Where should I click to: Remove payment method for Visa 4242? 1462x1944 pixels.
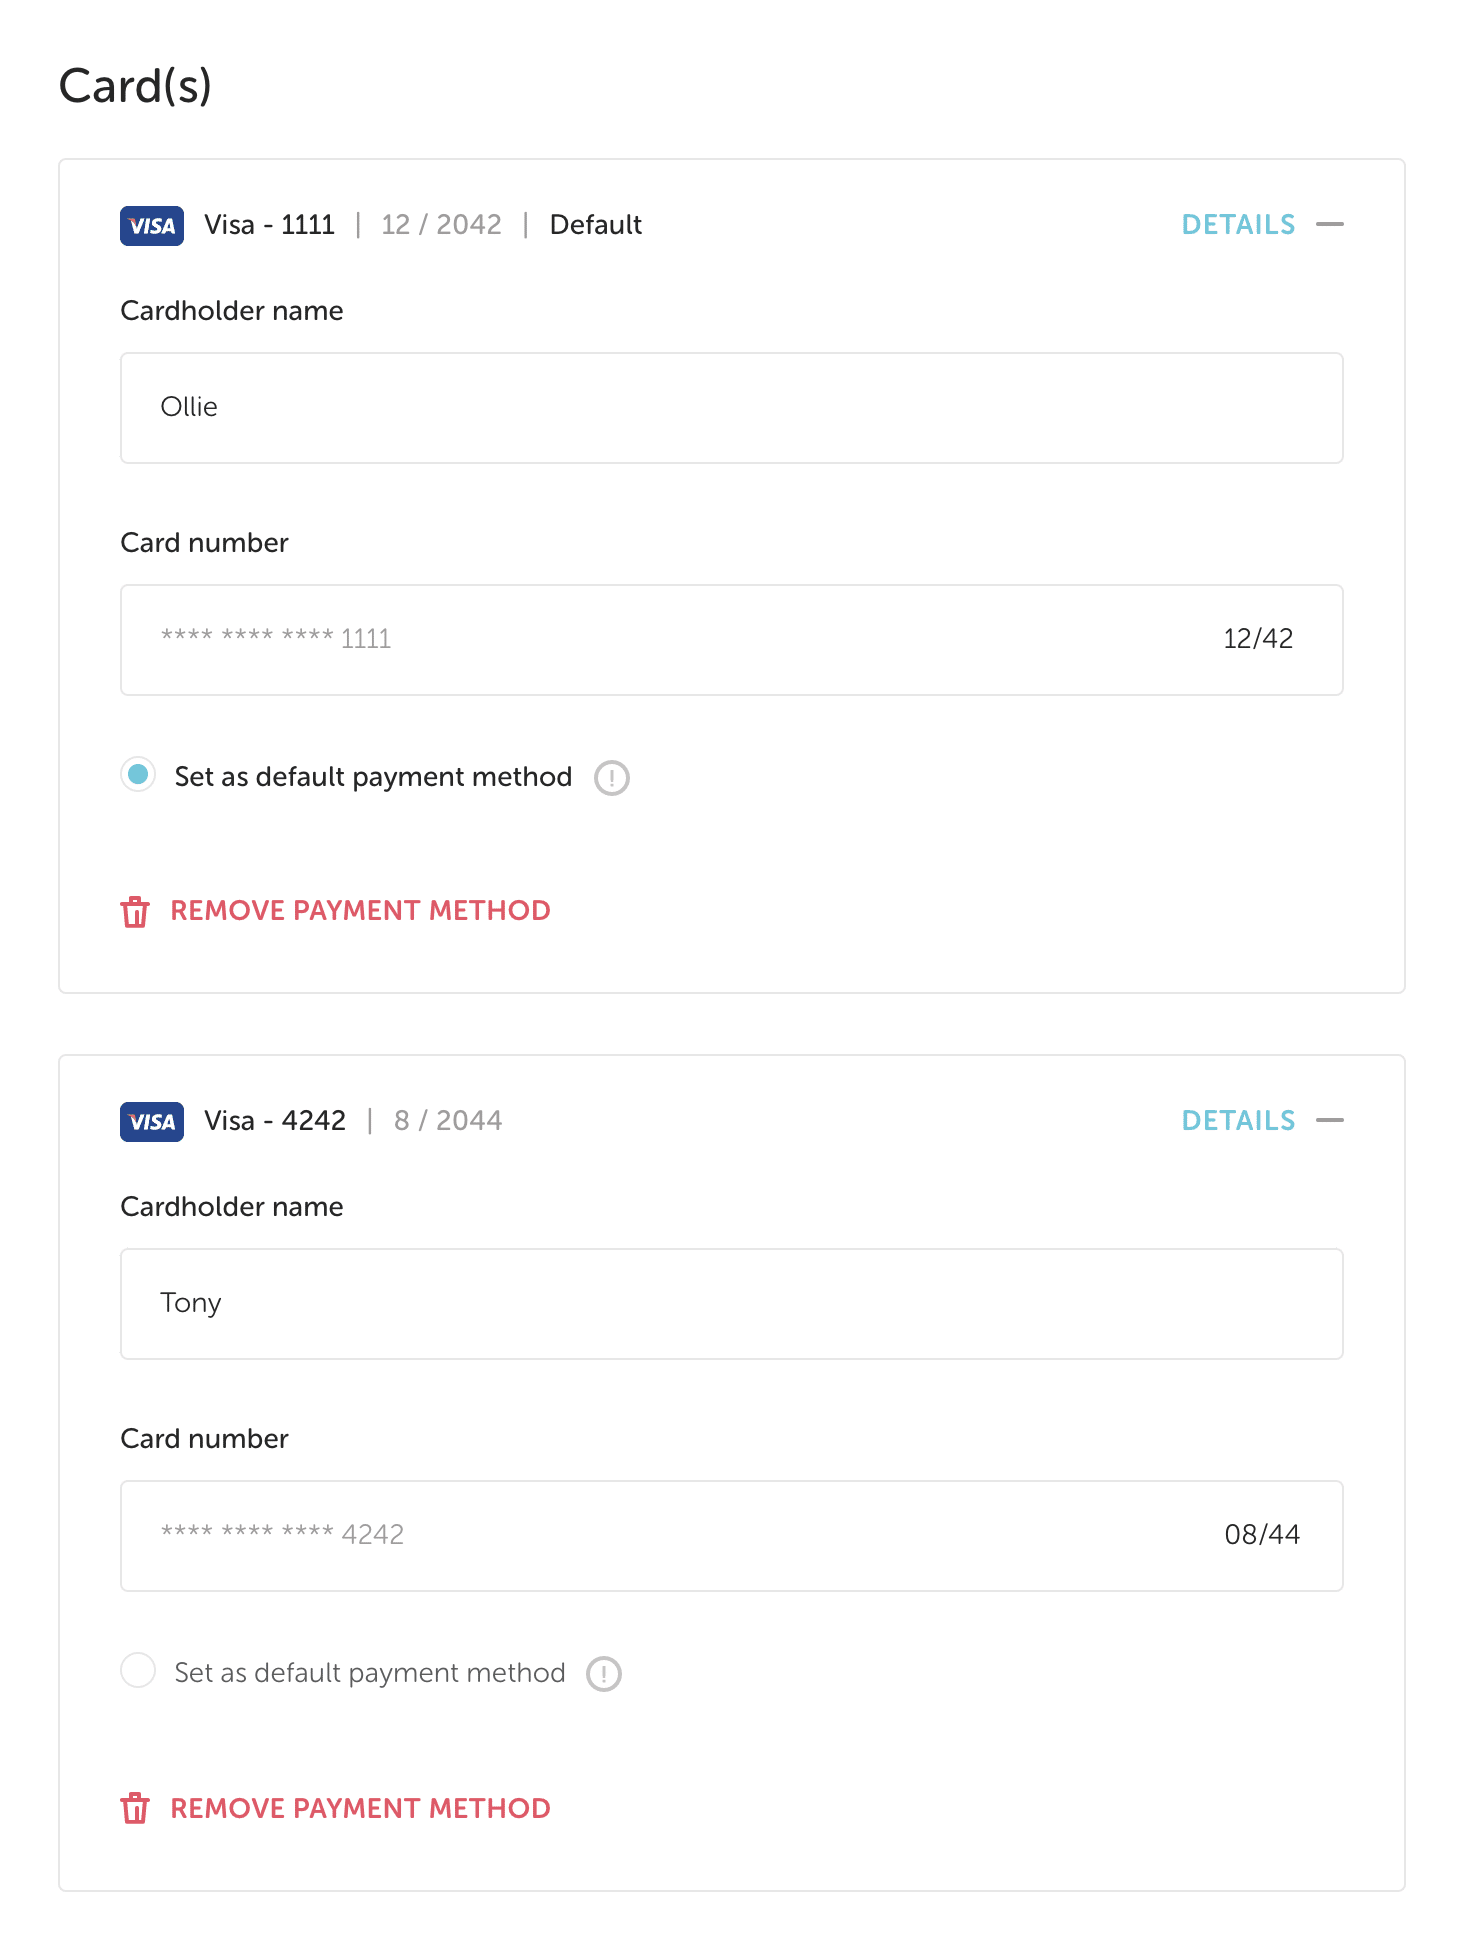[x=360, y=1808]
